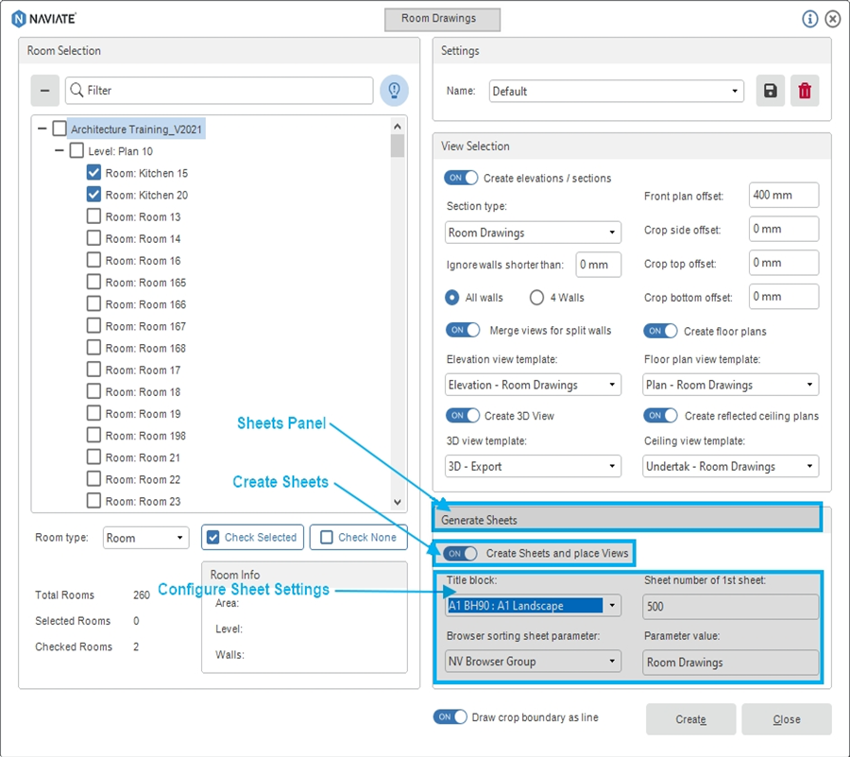
Task: Click the Crop top offset field
Action: (784, 263)
